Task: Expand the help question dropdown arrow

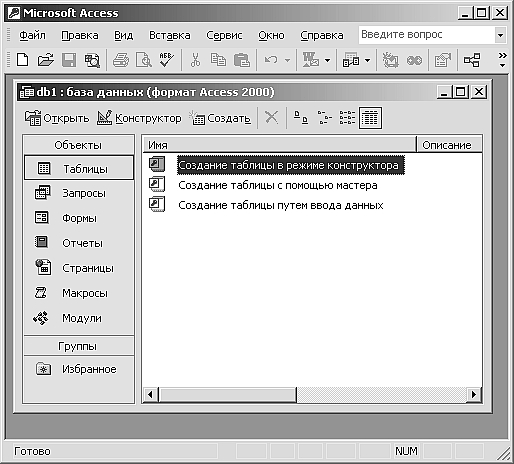Action: 500,35
